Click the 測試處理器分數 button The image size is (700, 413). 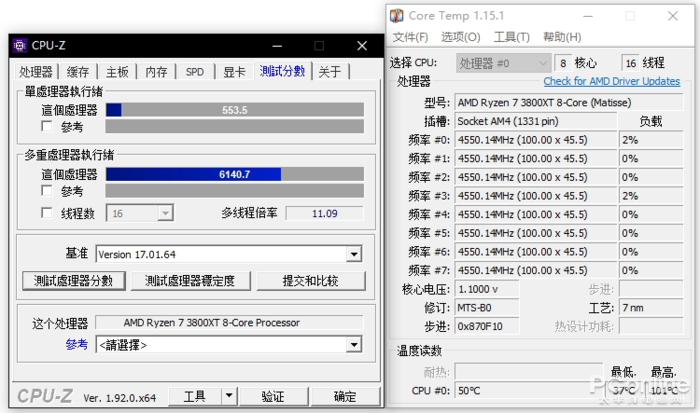click(74, 281)
